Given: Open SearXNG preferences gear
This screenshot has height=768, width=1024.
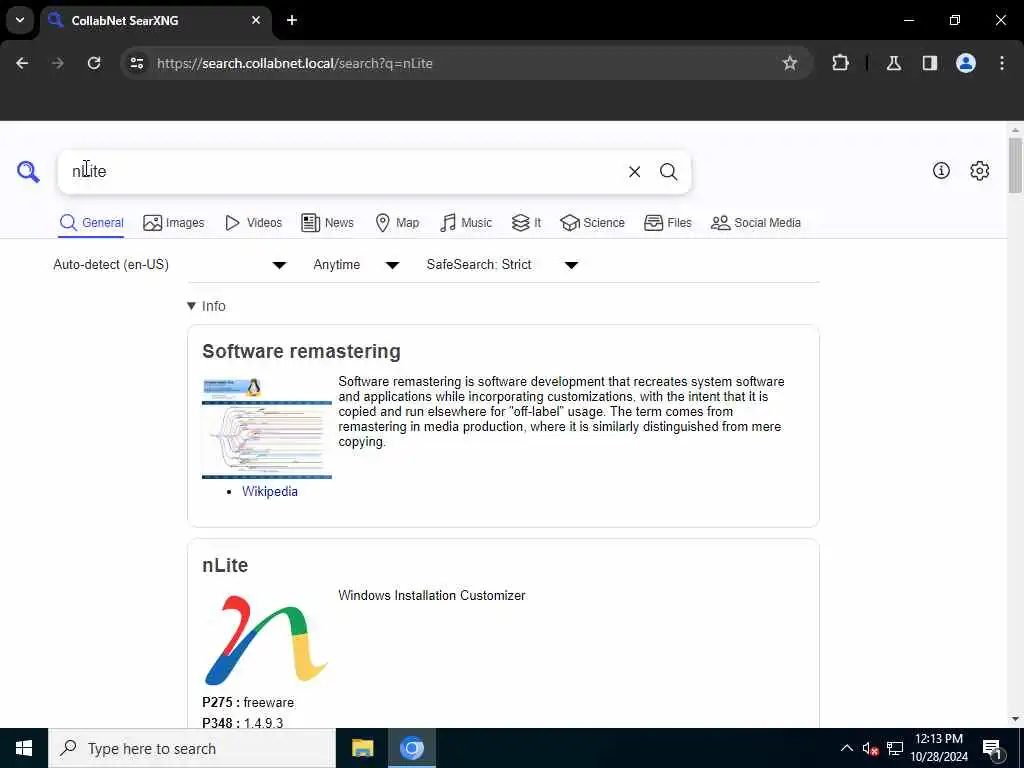Looking at the screenshot, I should click(979, 170).
